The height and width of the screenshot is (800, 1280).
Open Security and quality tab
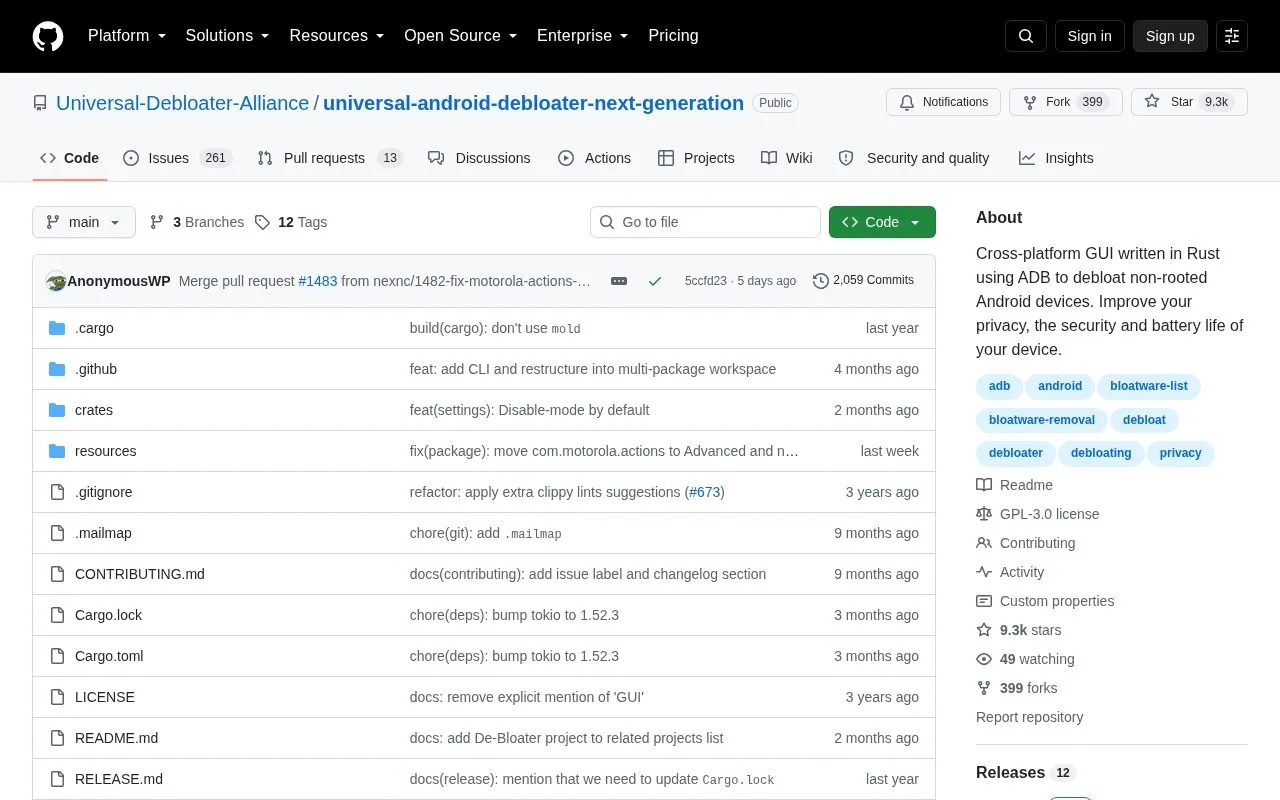(x=914, y=158)
